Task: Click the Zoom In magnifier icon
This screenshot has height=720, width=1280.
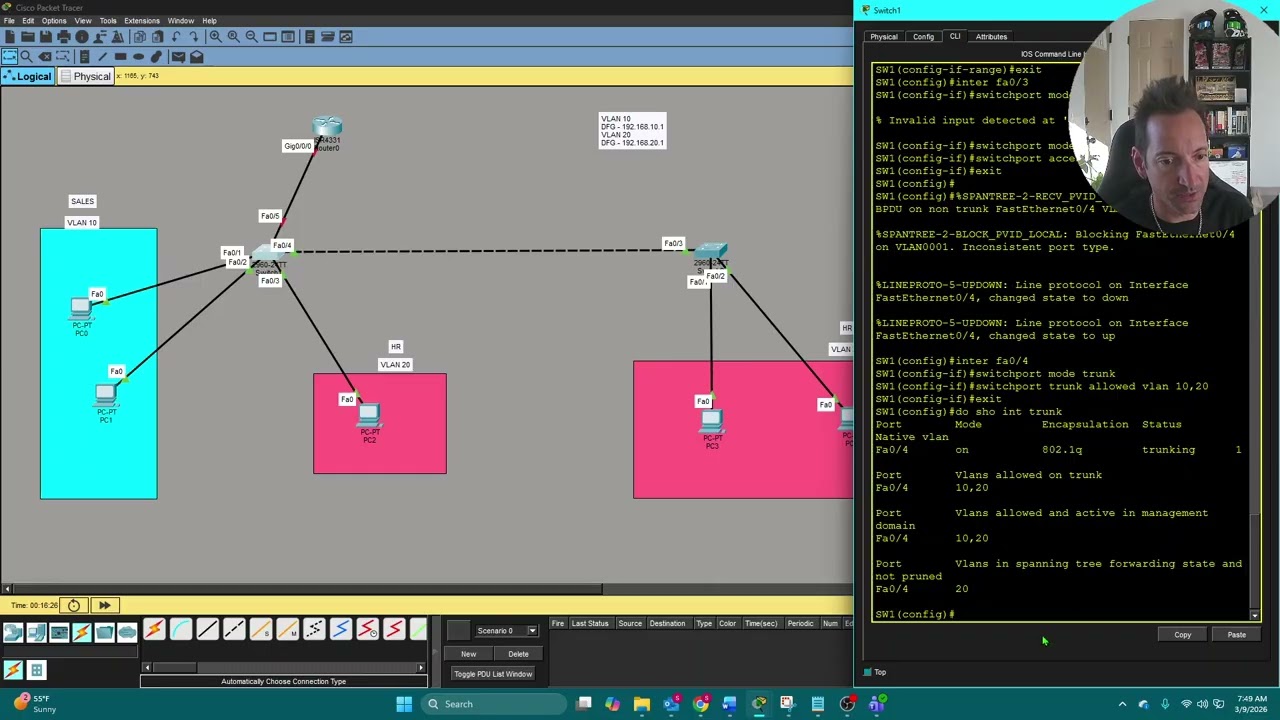Action: coord(216,37)
